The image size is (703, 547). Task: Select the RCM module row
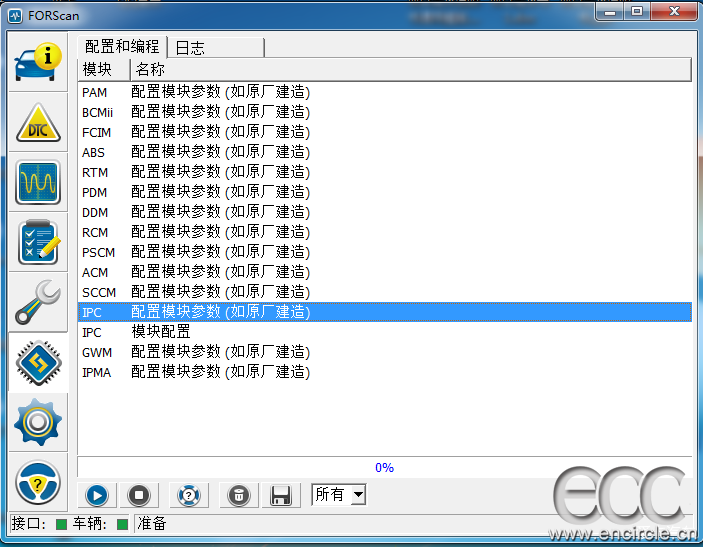(385, 232)
